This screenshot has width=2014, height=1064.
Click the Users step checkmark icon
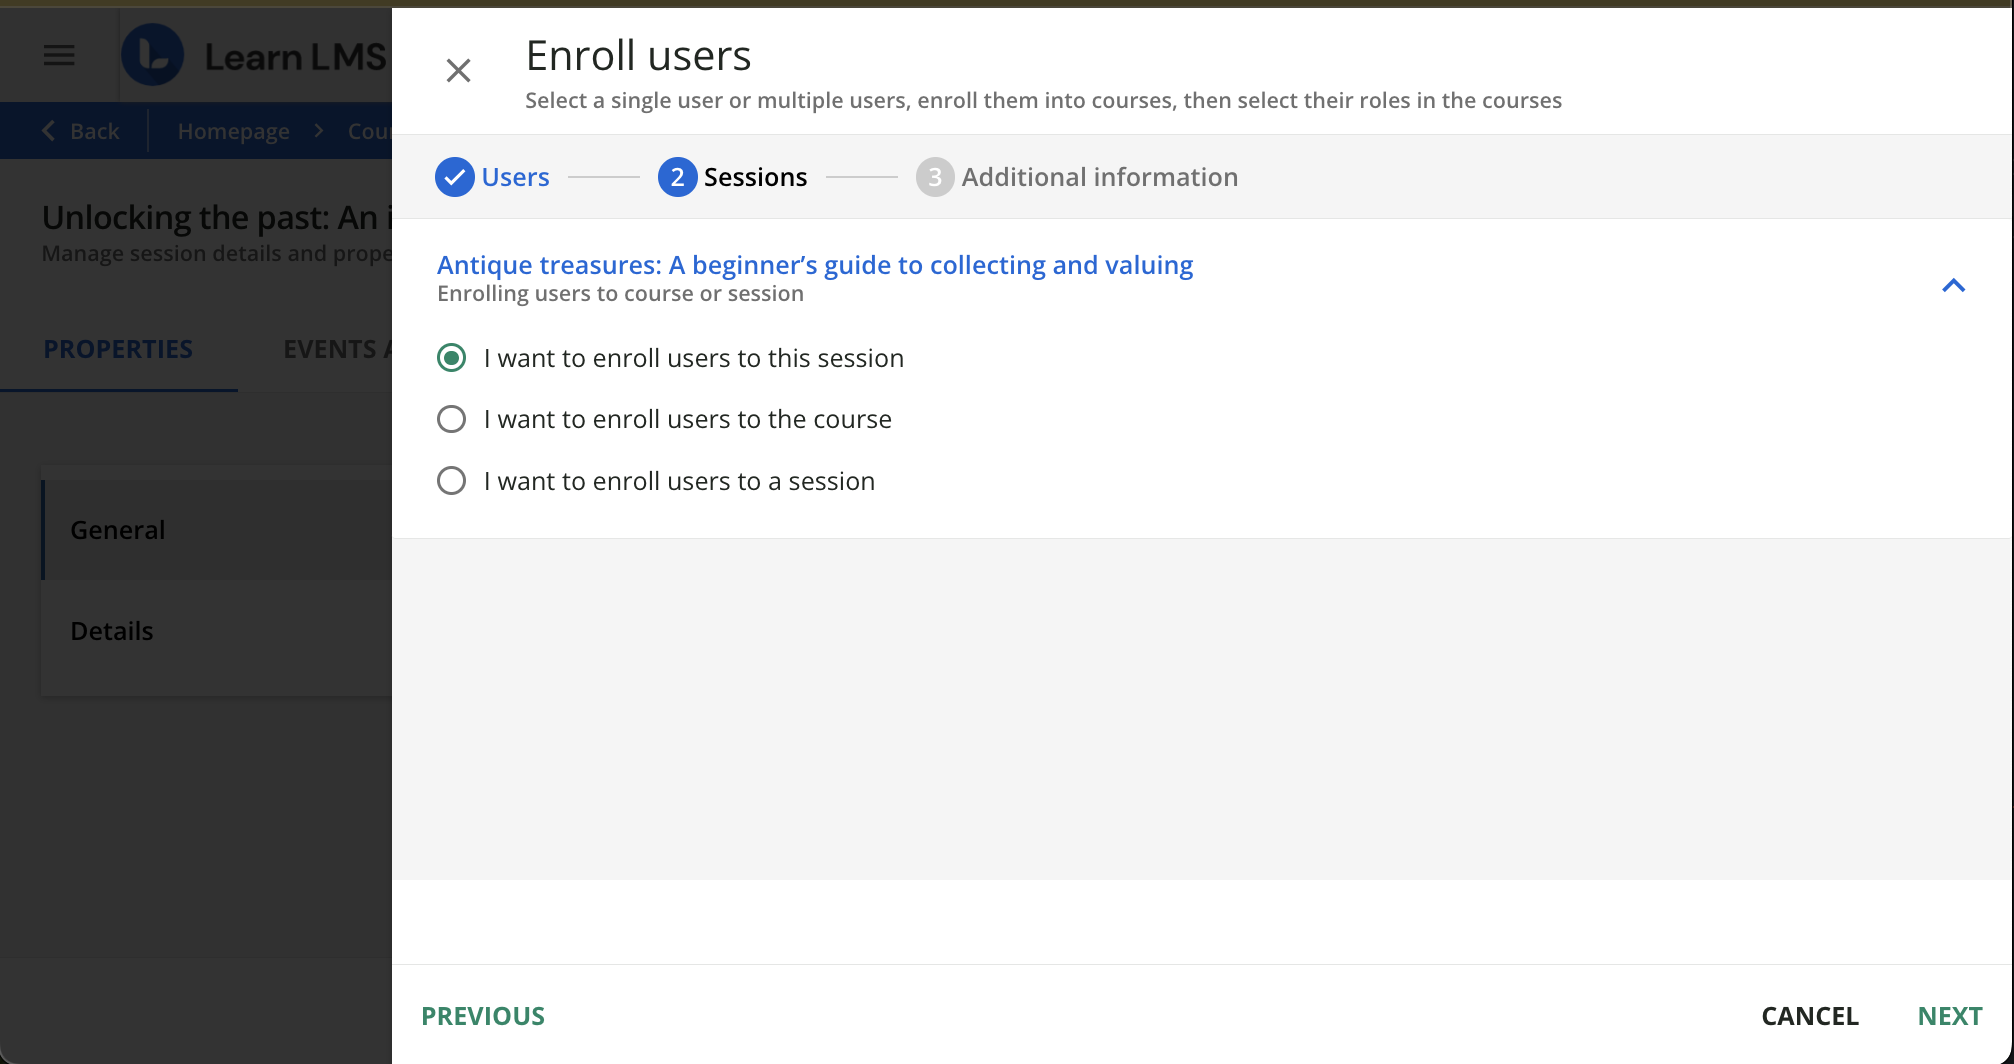pos(454,177)
